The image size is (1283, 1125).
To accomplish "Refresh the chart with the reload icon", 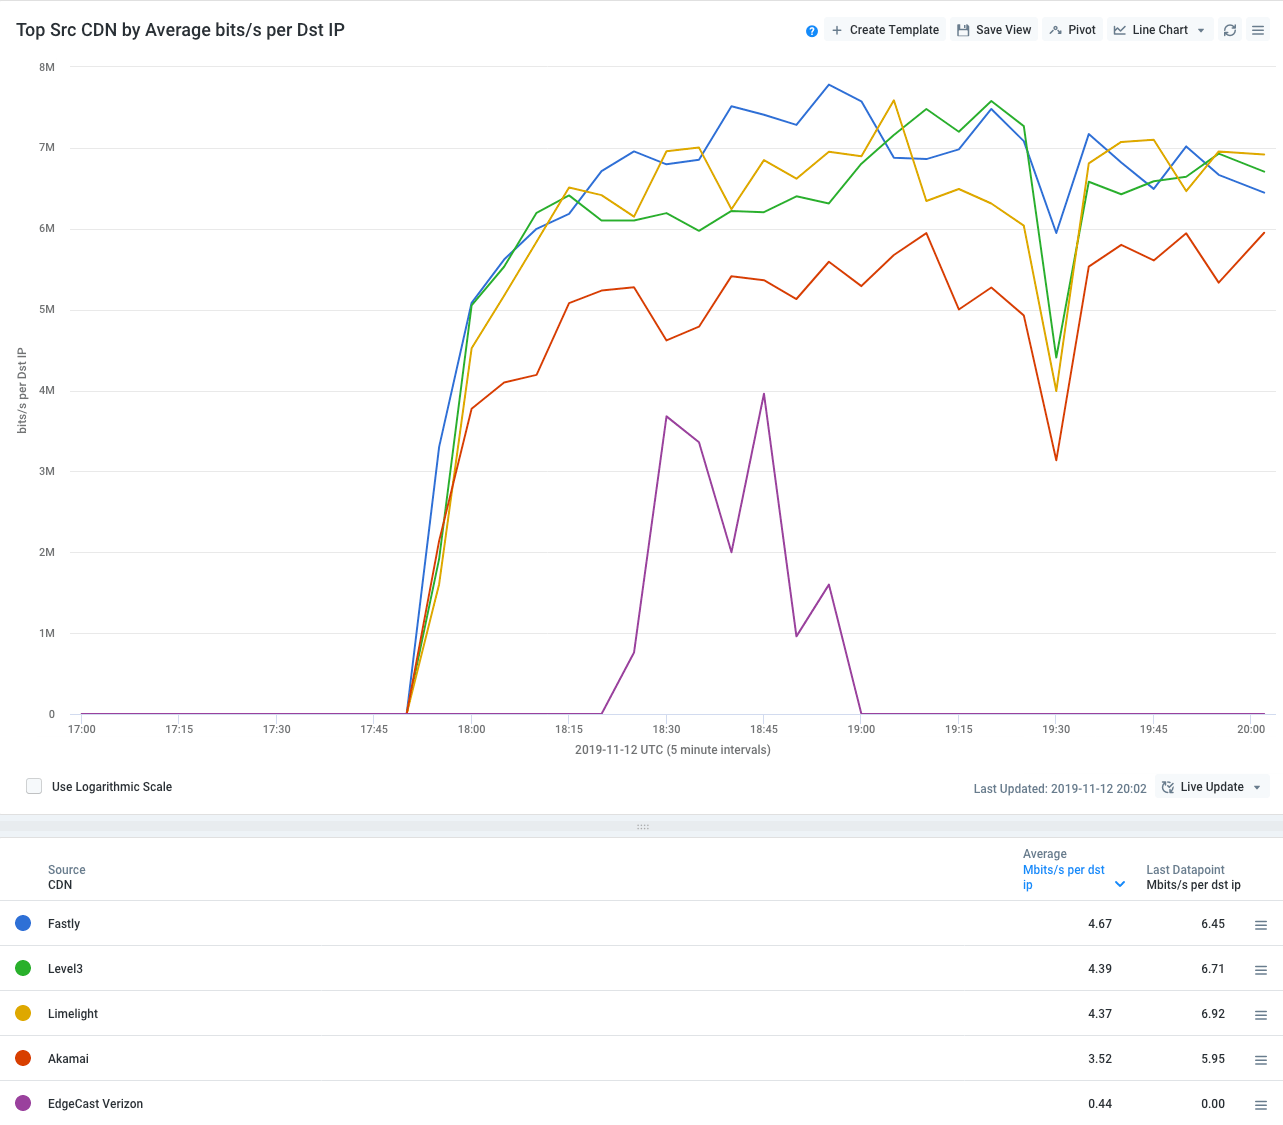I will pos(1230,30).
